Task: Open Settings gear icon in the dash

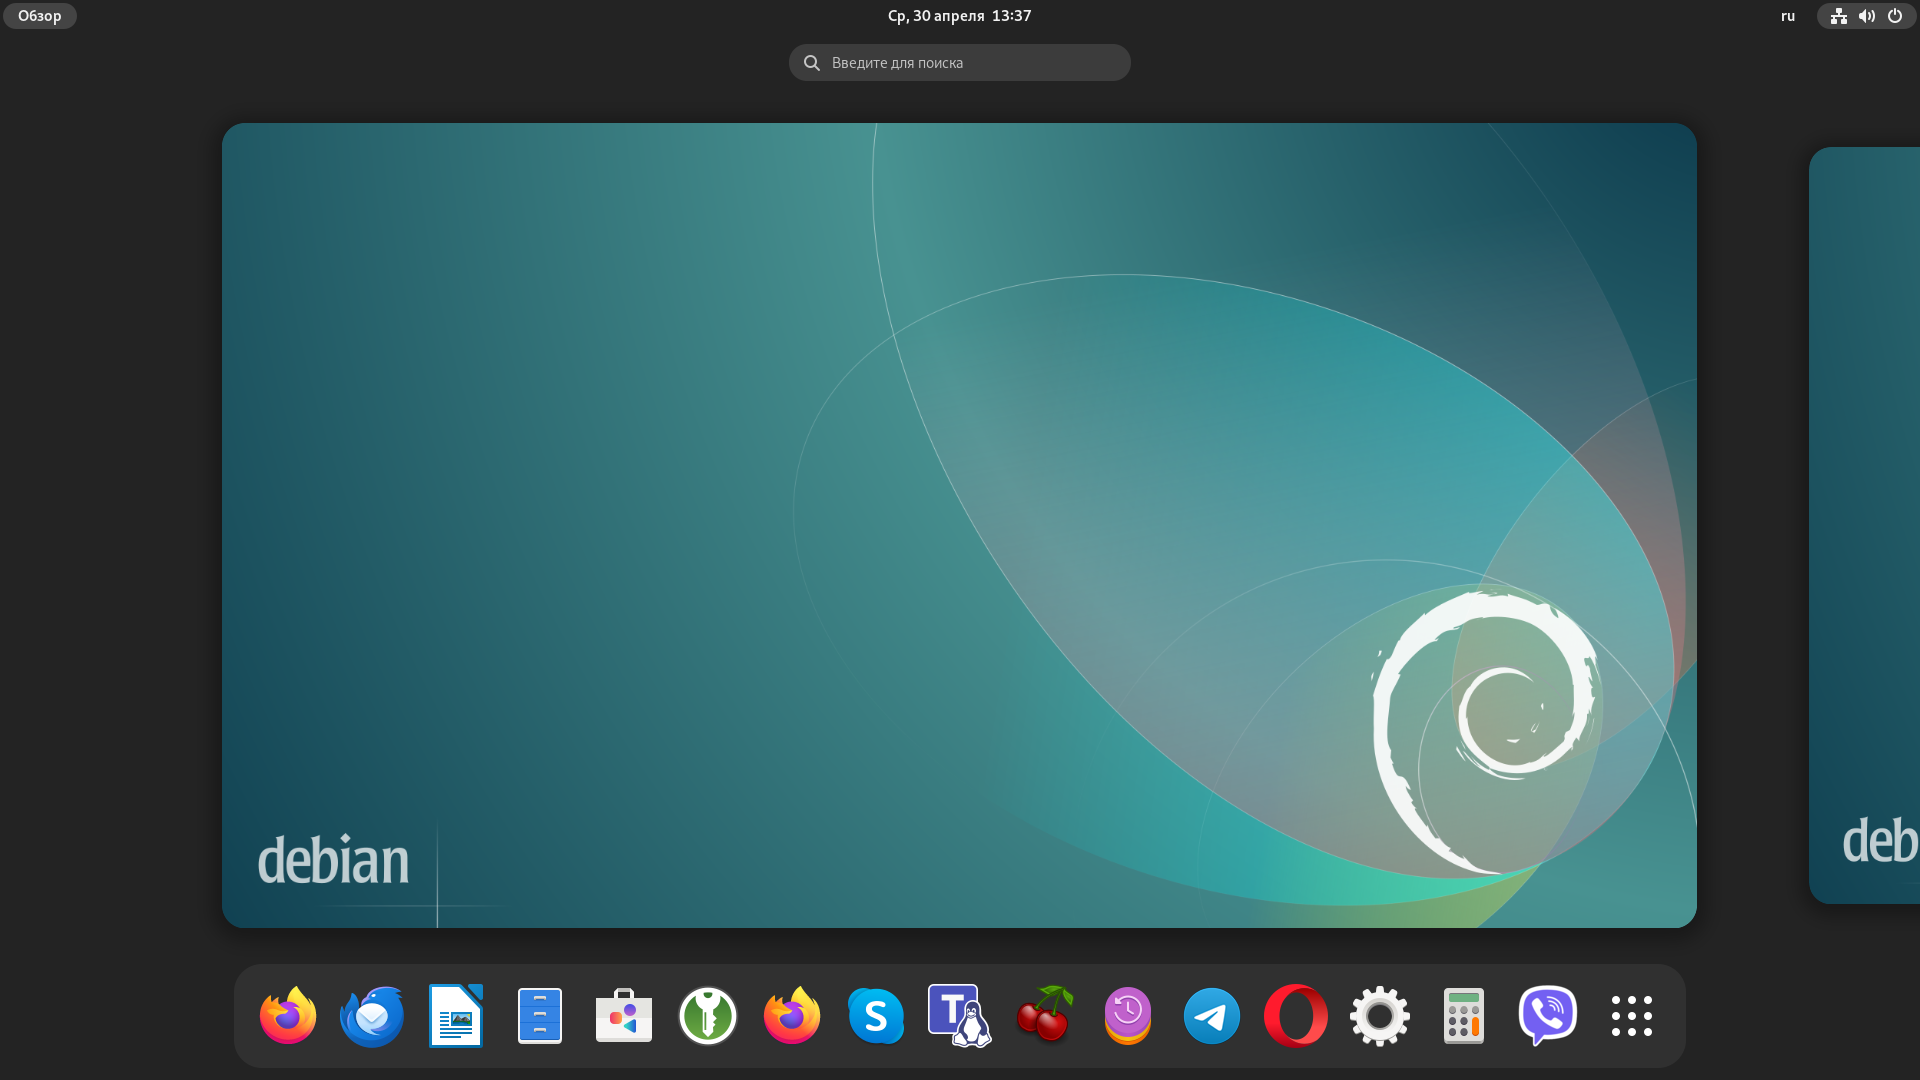Action: pos(1380,1015)
